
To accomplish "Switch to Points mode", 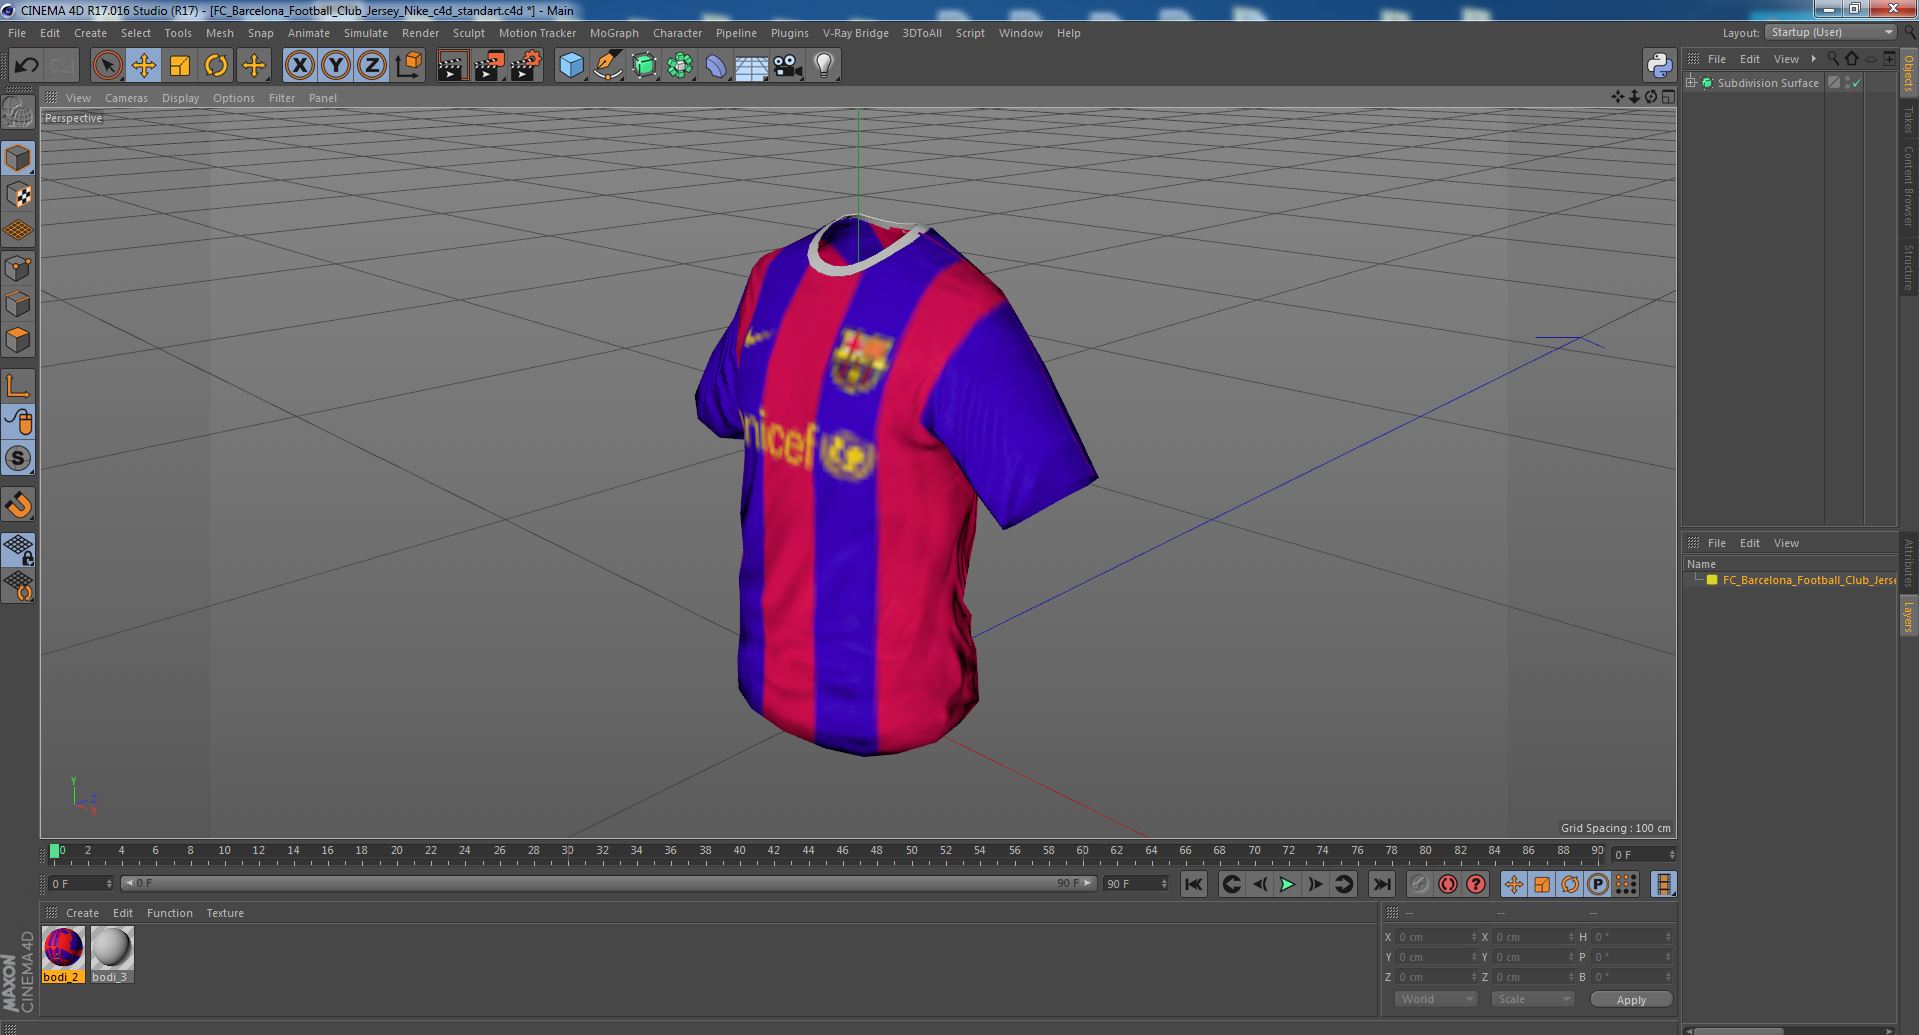I will (x=18, y=268).
